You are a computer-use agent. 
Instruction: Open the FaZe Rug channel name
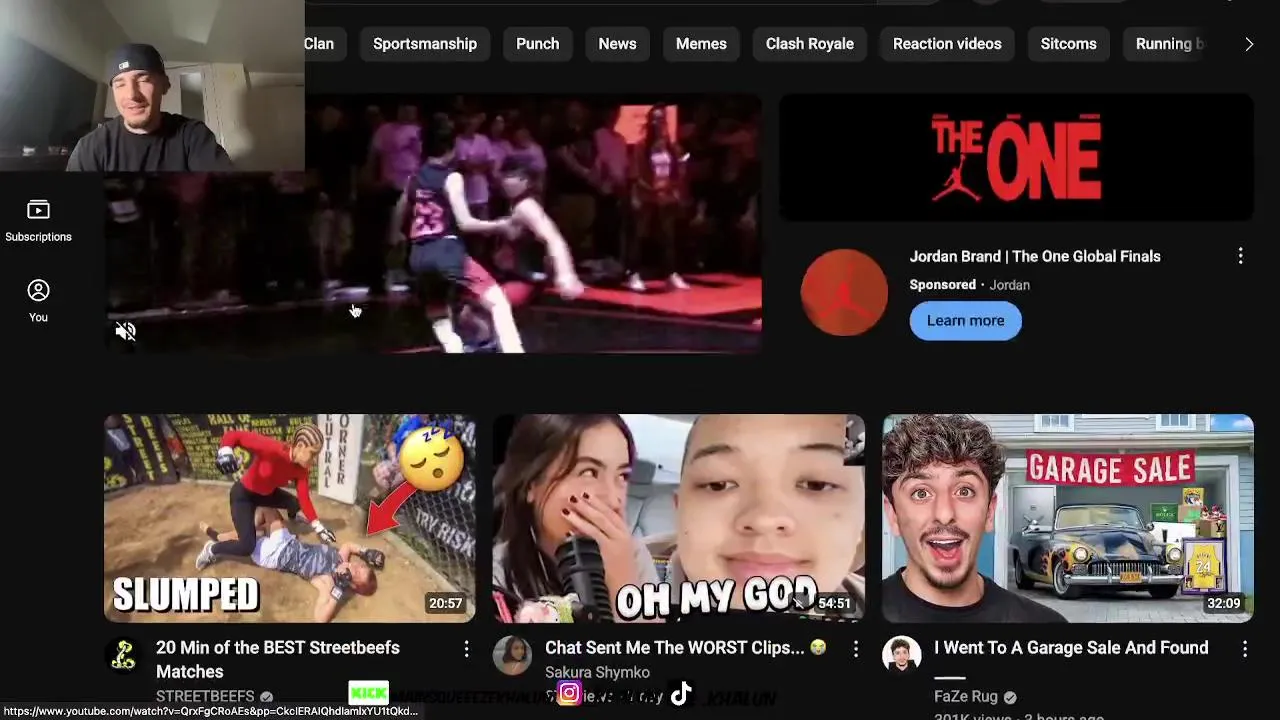pos(966,697)
